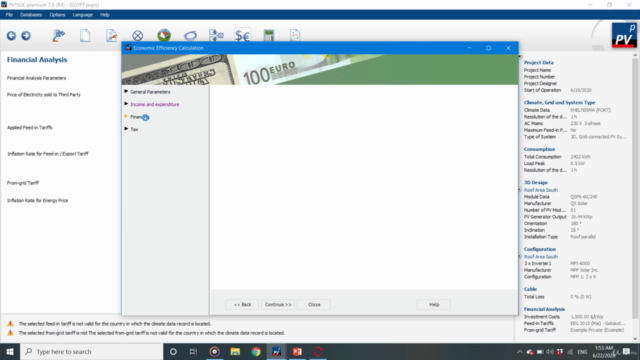
Task: Open the 3D Design house icon
Action: (x=164, y=36)
